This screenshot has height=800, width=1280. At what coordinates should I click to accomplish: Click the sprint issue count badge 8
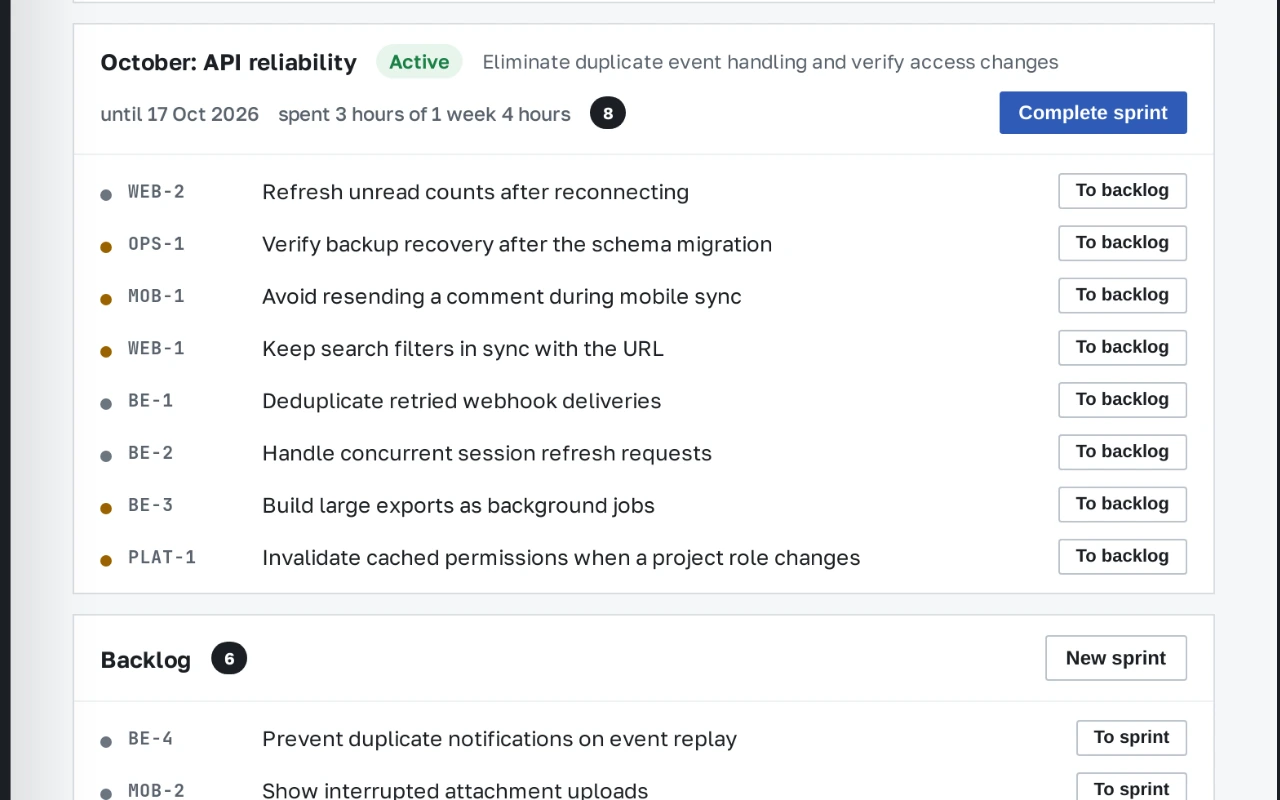click(x=608, y=113)
